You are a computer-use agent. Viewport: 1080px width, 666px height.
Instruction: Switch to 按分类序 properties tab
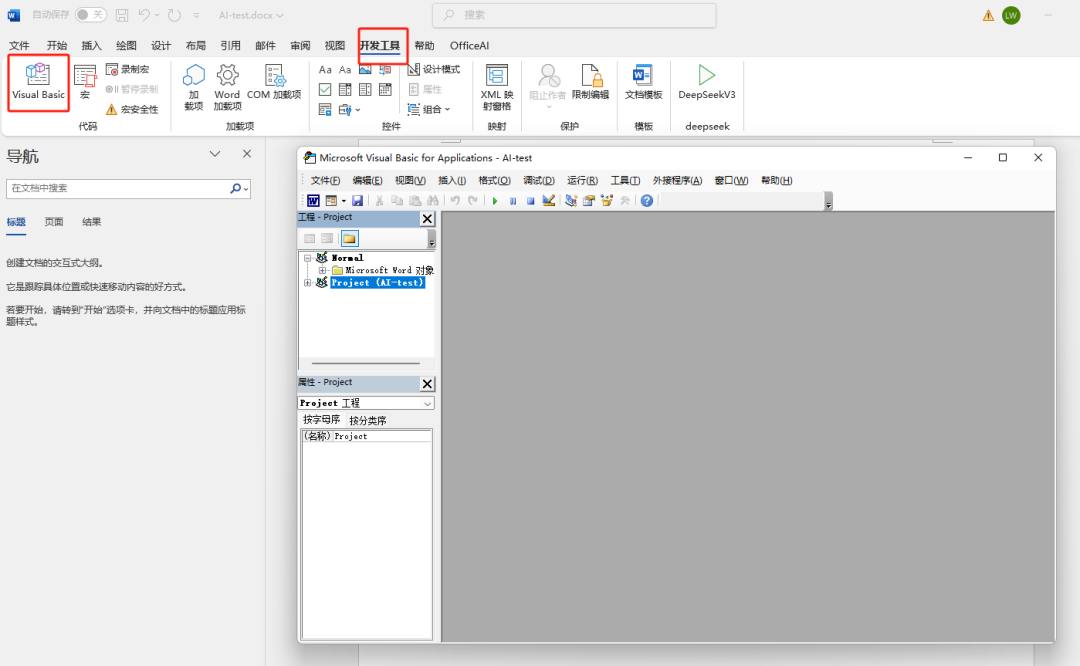(x=367, y=420)
